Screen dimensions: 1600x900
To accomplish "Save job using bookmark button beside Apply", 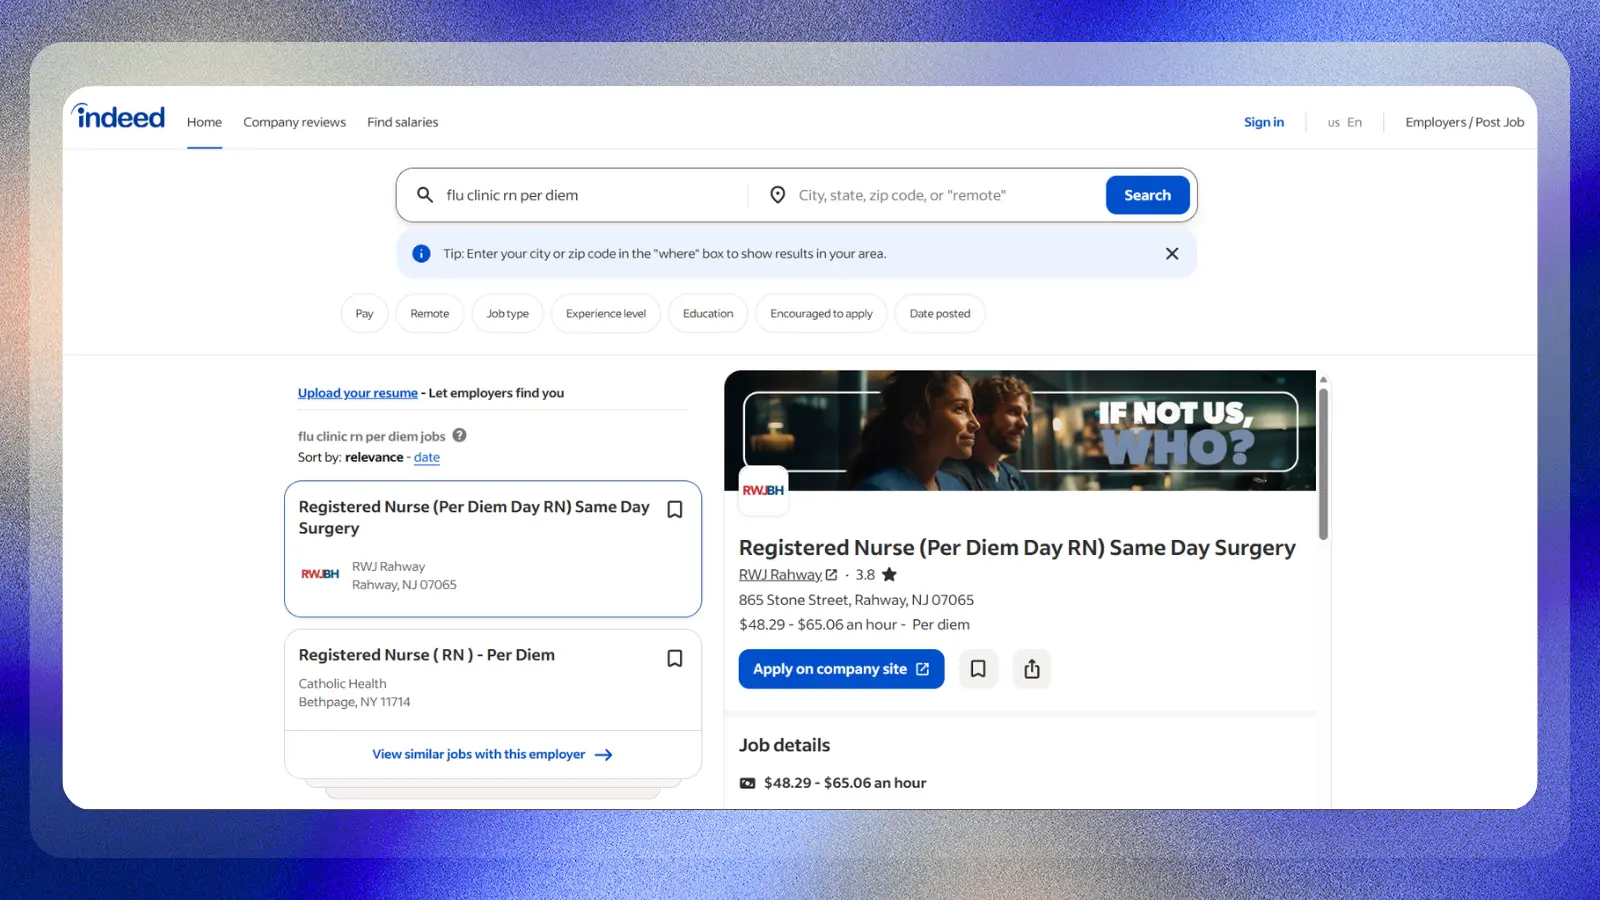I will tap(978, 669).
